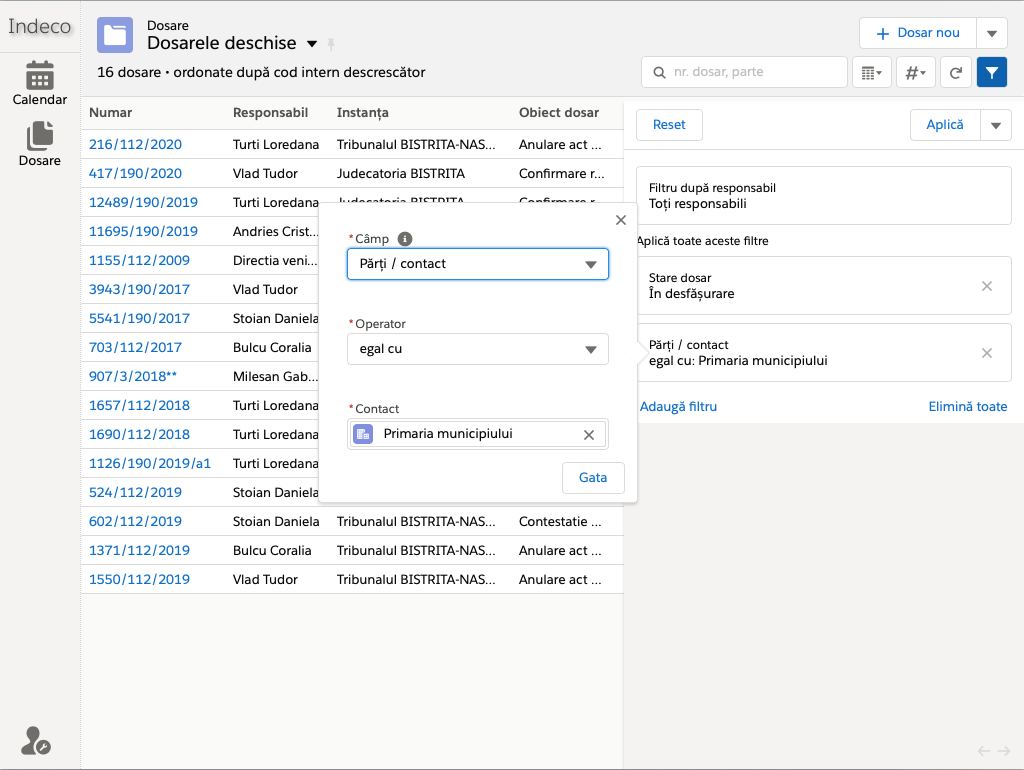
Task: Remove the Stare dosar filter
Action: point(986,286)
